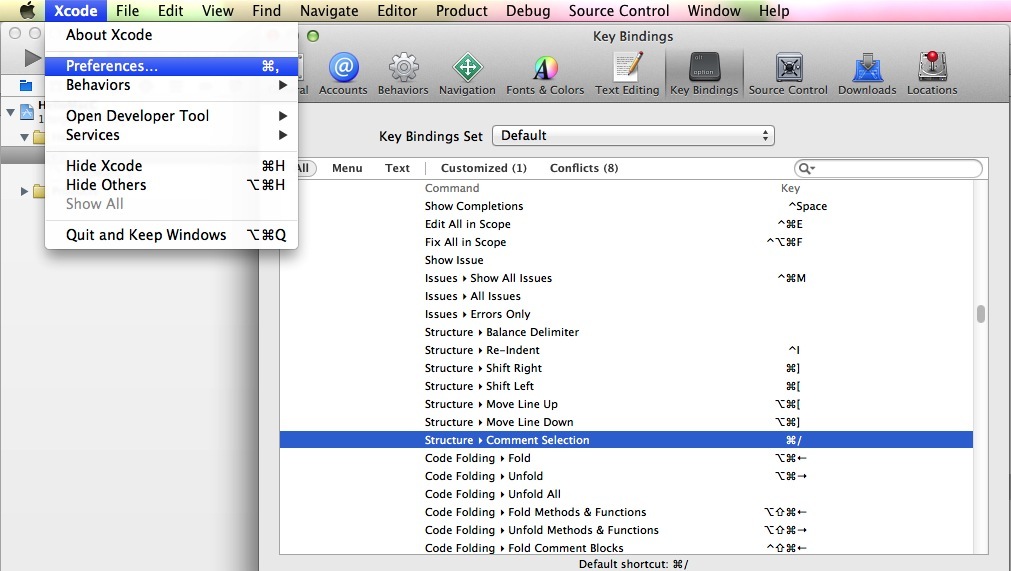Expand the collapsed folder disclosure triangle
This screenshot has width=1011, height=571.
click(24, 191)
